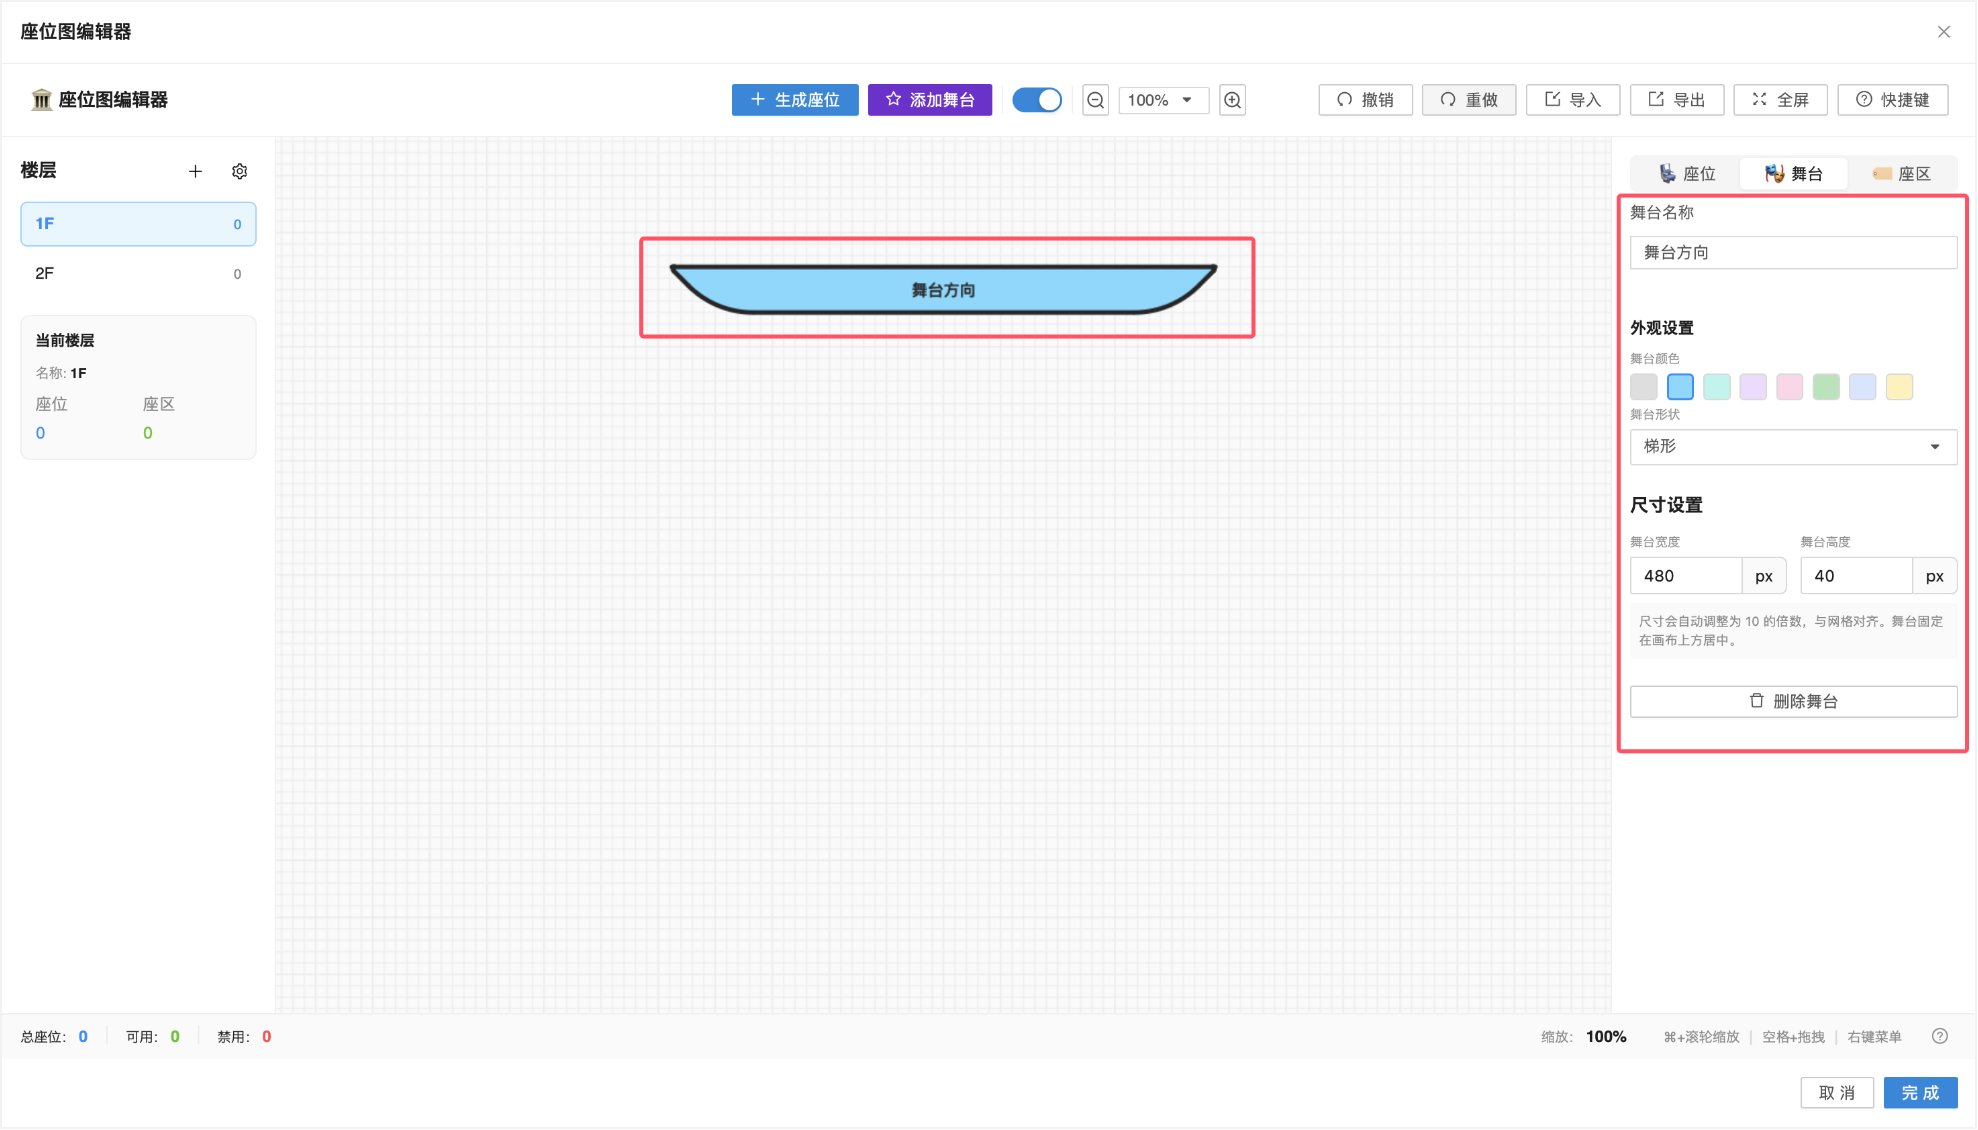Screen dimensions: 1978x1130
Task: Click the help question icon in status bar
Action: (x=1939, y=1036)
